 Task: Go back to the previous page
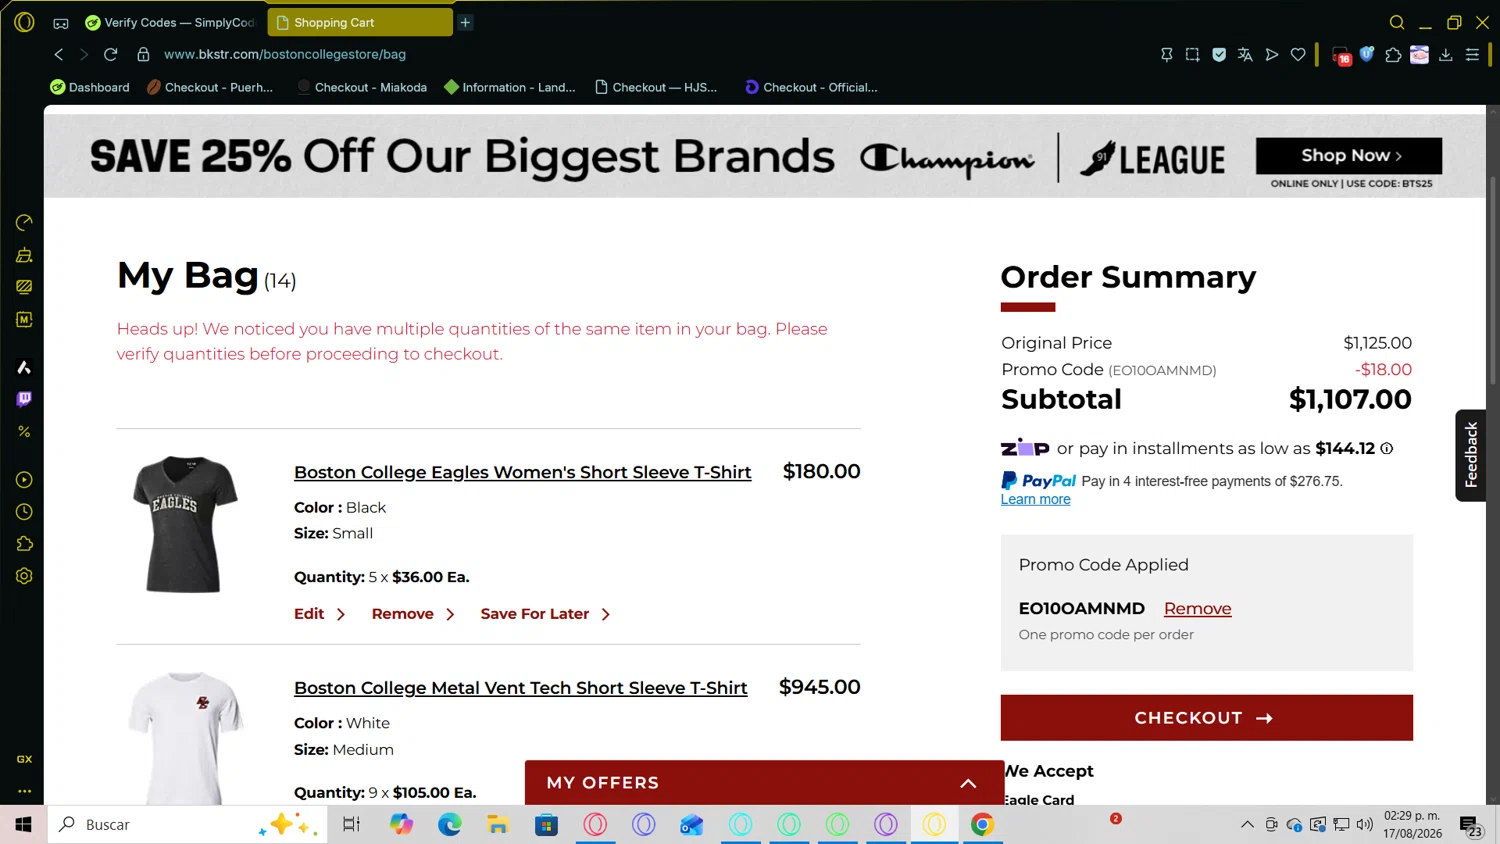[x=59, y=54]
